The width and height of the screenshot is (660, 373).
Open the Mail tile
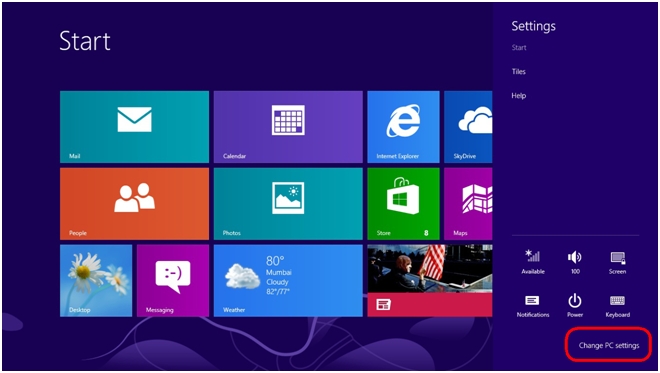134,127
